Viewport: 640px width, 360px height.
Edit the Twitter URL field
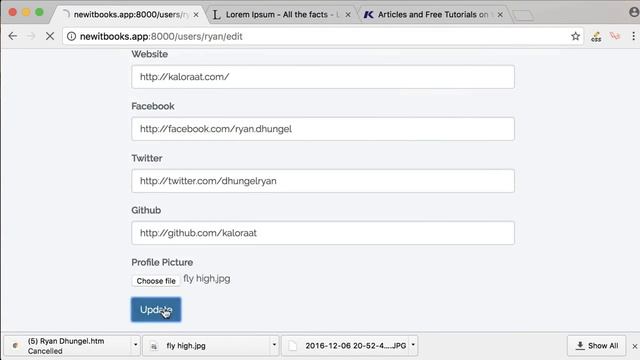coord(323,181)
